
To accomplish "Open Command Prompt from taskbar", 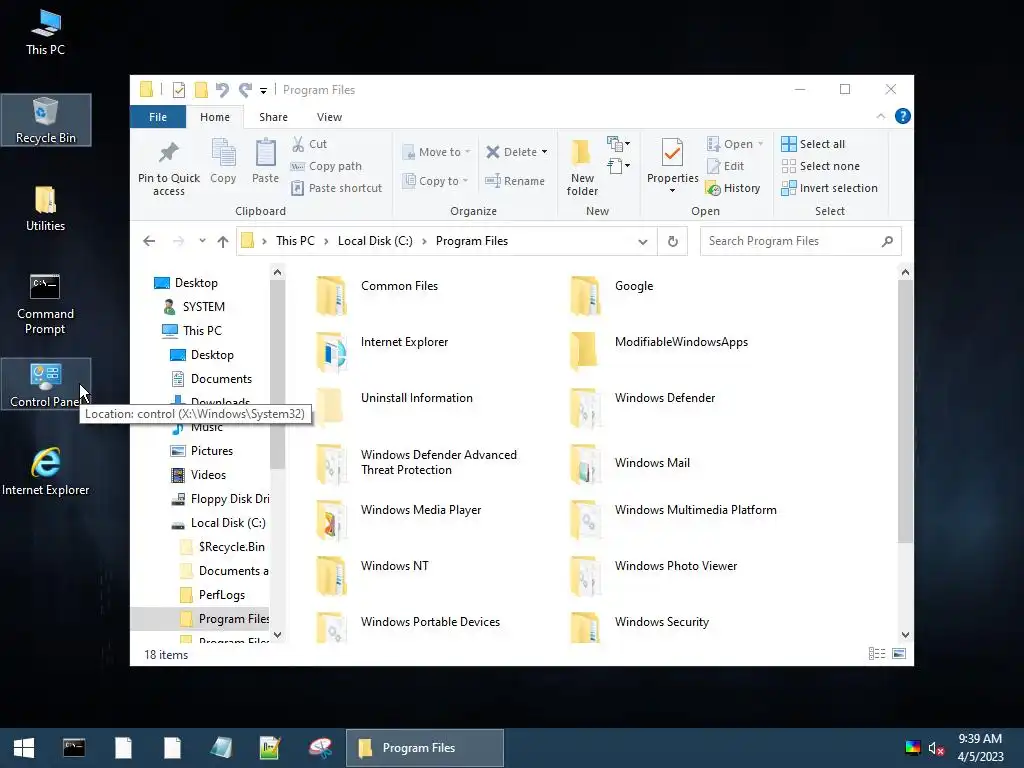I will tap(74, 748).
